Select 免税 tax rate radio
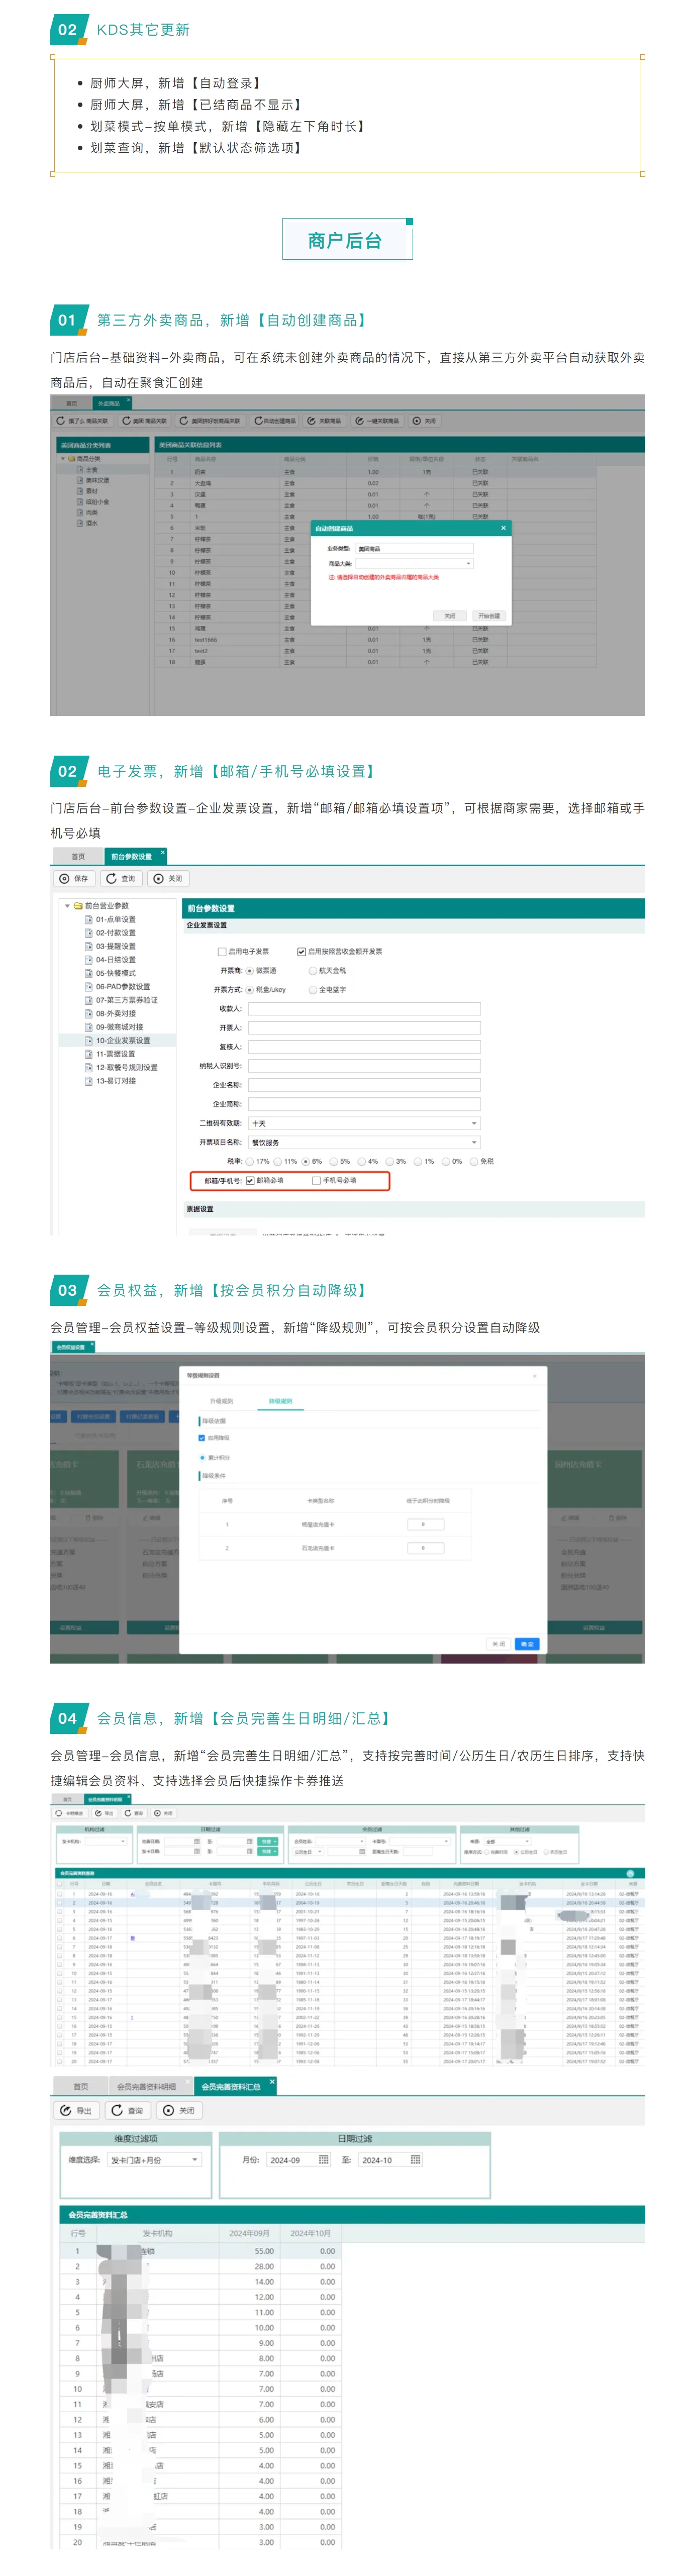This screenshot has height=2576, width=693. pyautogui.click(x=474, y=1162)
